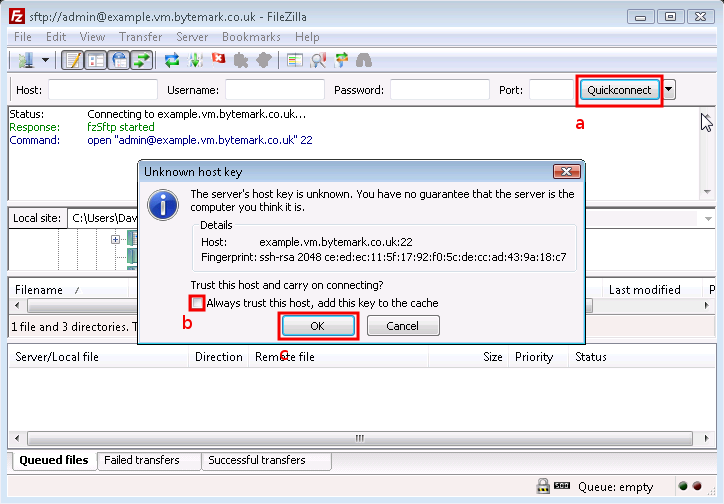The height and width of the screenshot is (504, 724).
Task: Click file list scrollbar left arrow
Action: pyautogui.click(x=17, y=305)
